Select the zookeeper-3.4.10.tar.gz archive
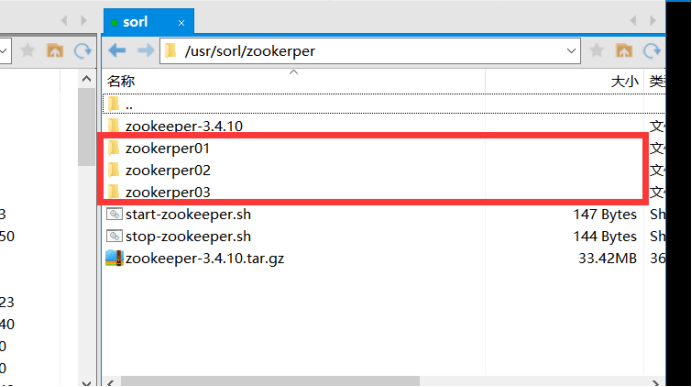This screenshot has height=387, width=692. point(384,258)
